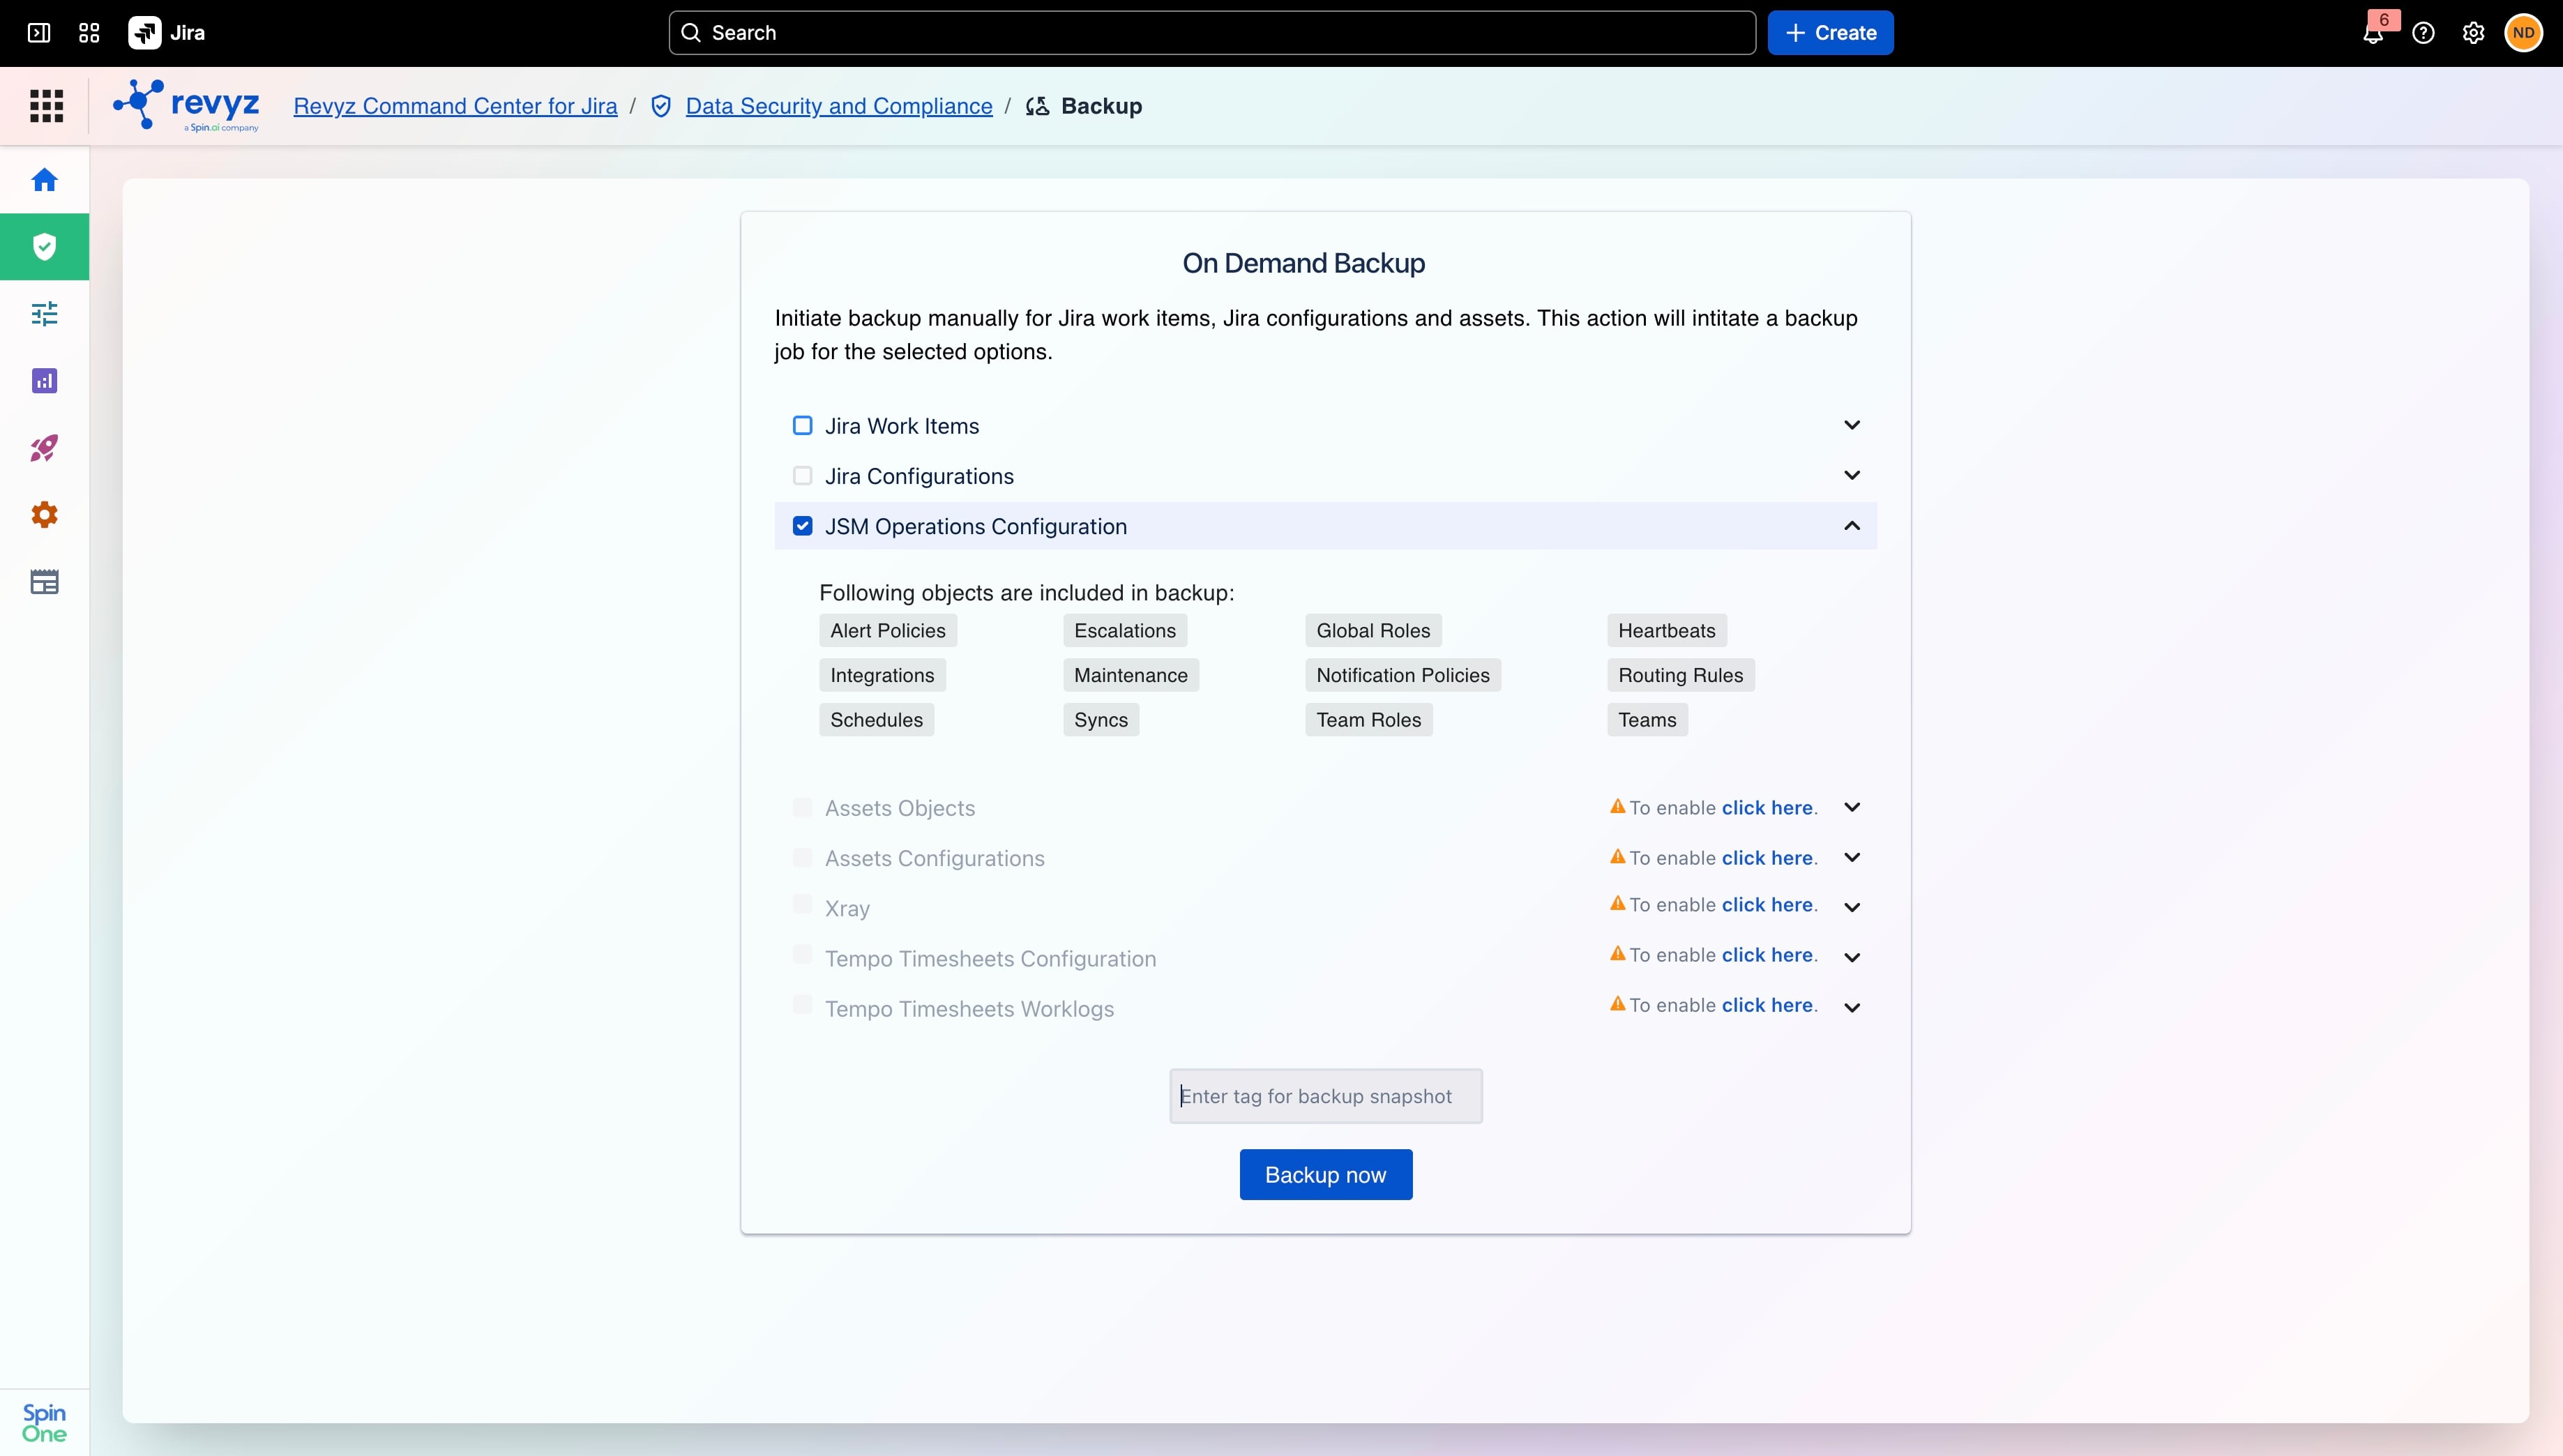This screenshot has width=2563, height=1456.
Task: Open the sliders configuration sidebar icon
Action: pos(44,314)
